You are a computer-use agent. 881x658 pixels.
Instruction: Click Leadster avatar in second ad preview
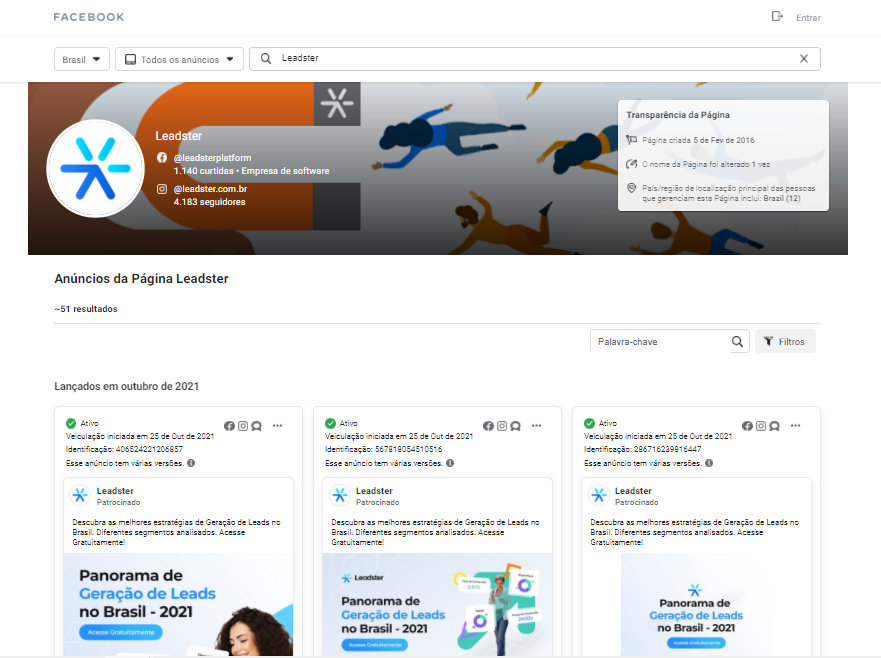tap(339, 495)
